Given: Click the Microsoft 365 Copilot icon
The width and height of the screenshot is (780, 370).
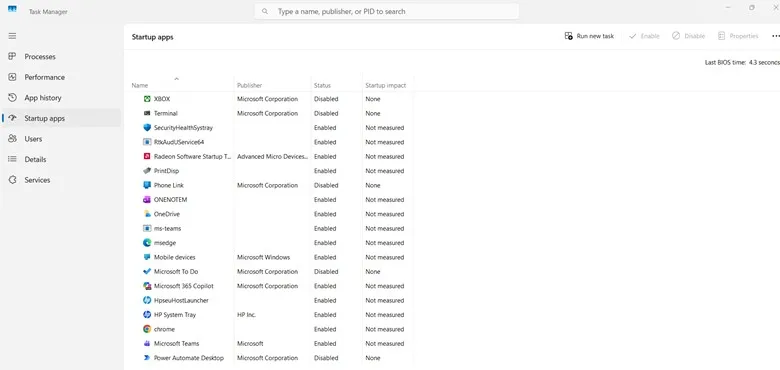Looking at the screenshot, I should tap(147, 286).
